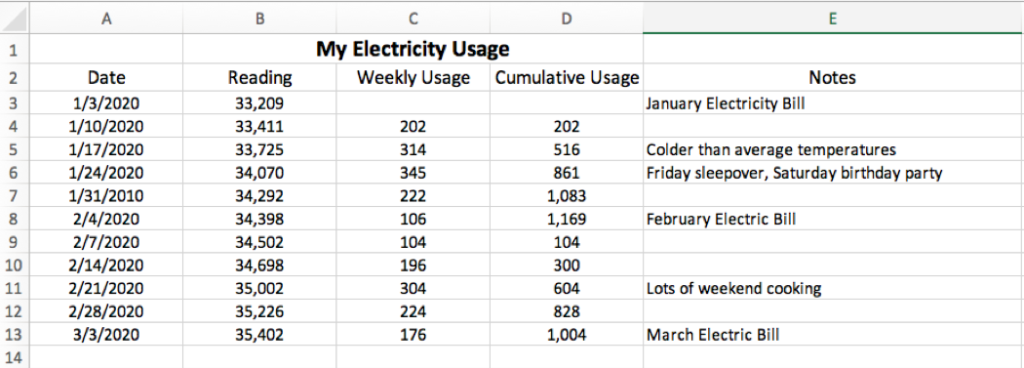Select the date cell 1/31/2010
Viewport: 1024px width, 368px height.
(106, 196)
